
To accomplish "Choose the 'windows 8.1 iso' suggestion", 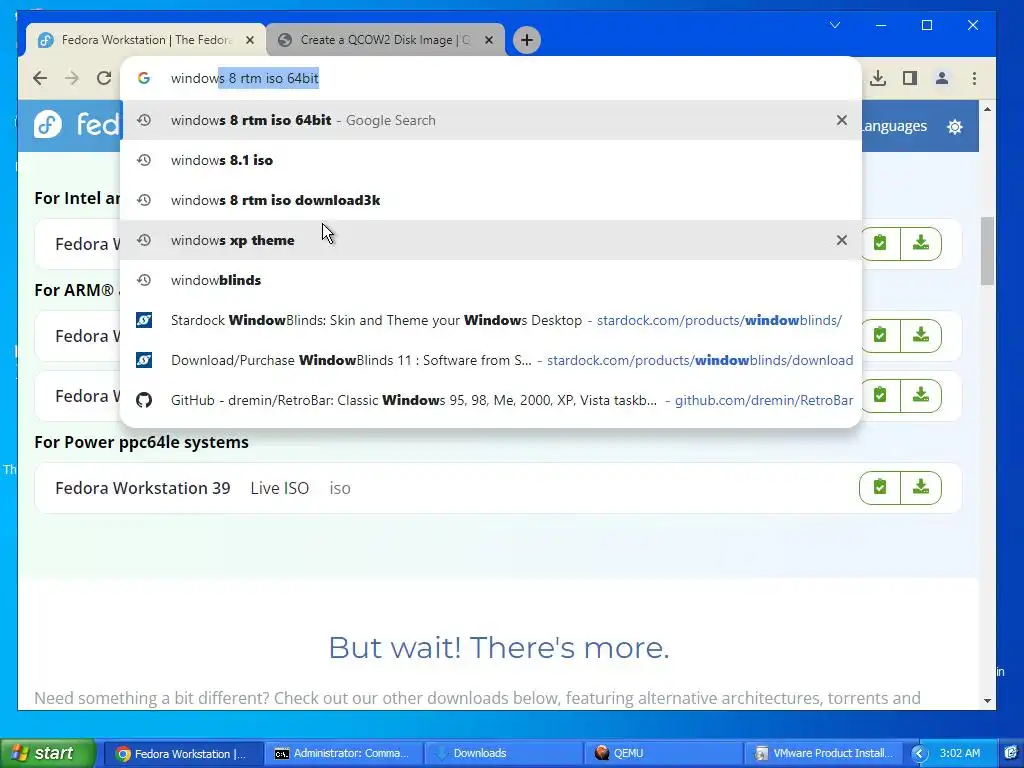I will [x=491, y=160].
